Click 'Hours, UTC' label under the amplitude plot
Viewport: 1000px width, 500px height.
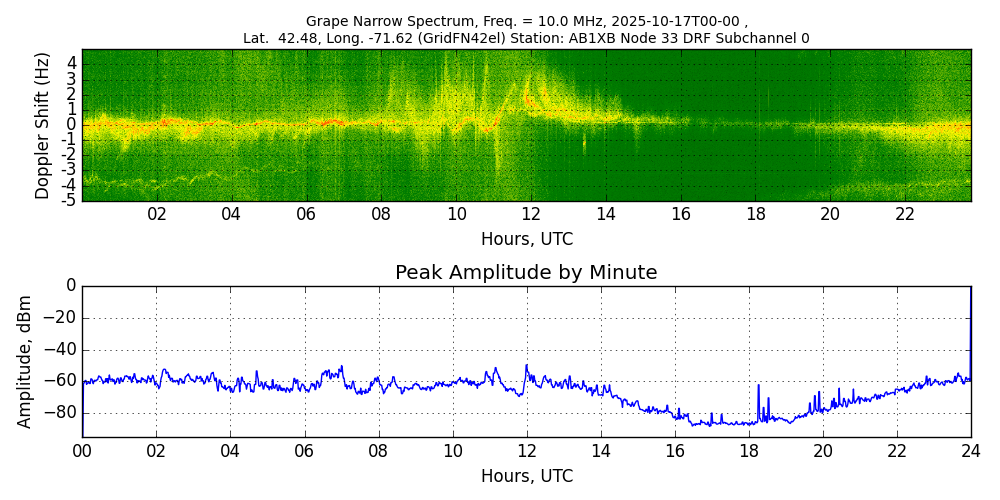[526, 477]
